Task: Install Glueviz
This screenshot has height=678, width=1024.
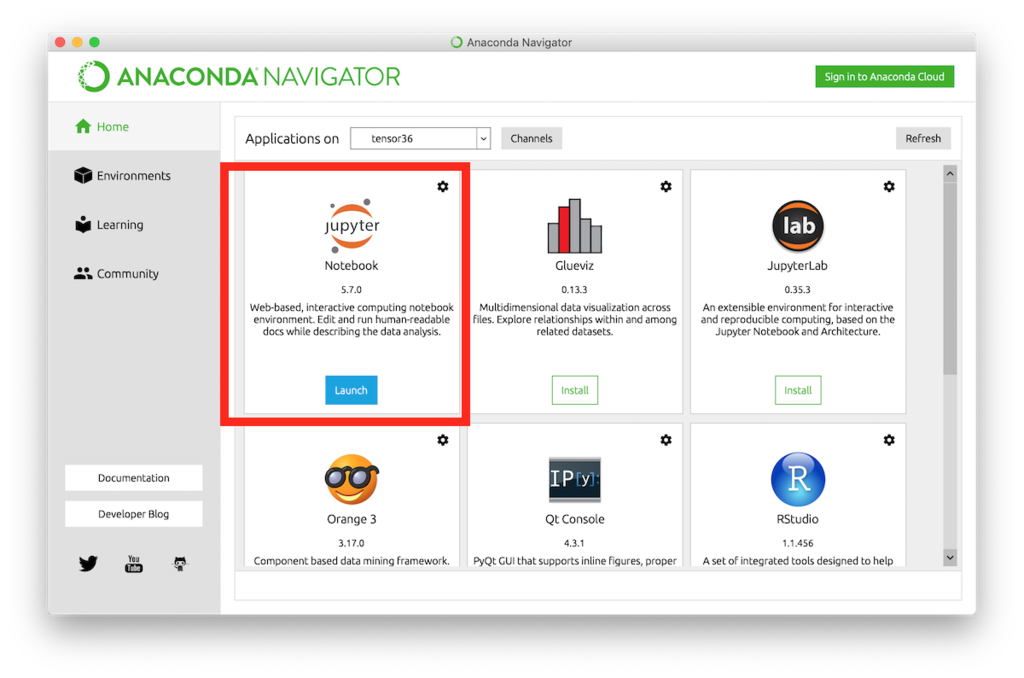Action: click(x=575, y=390)
